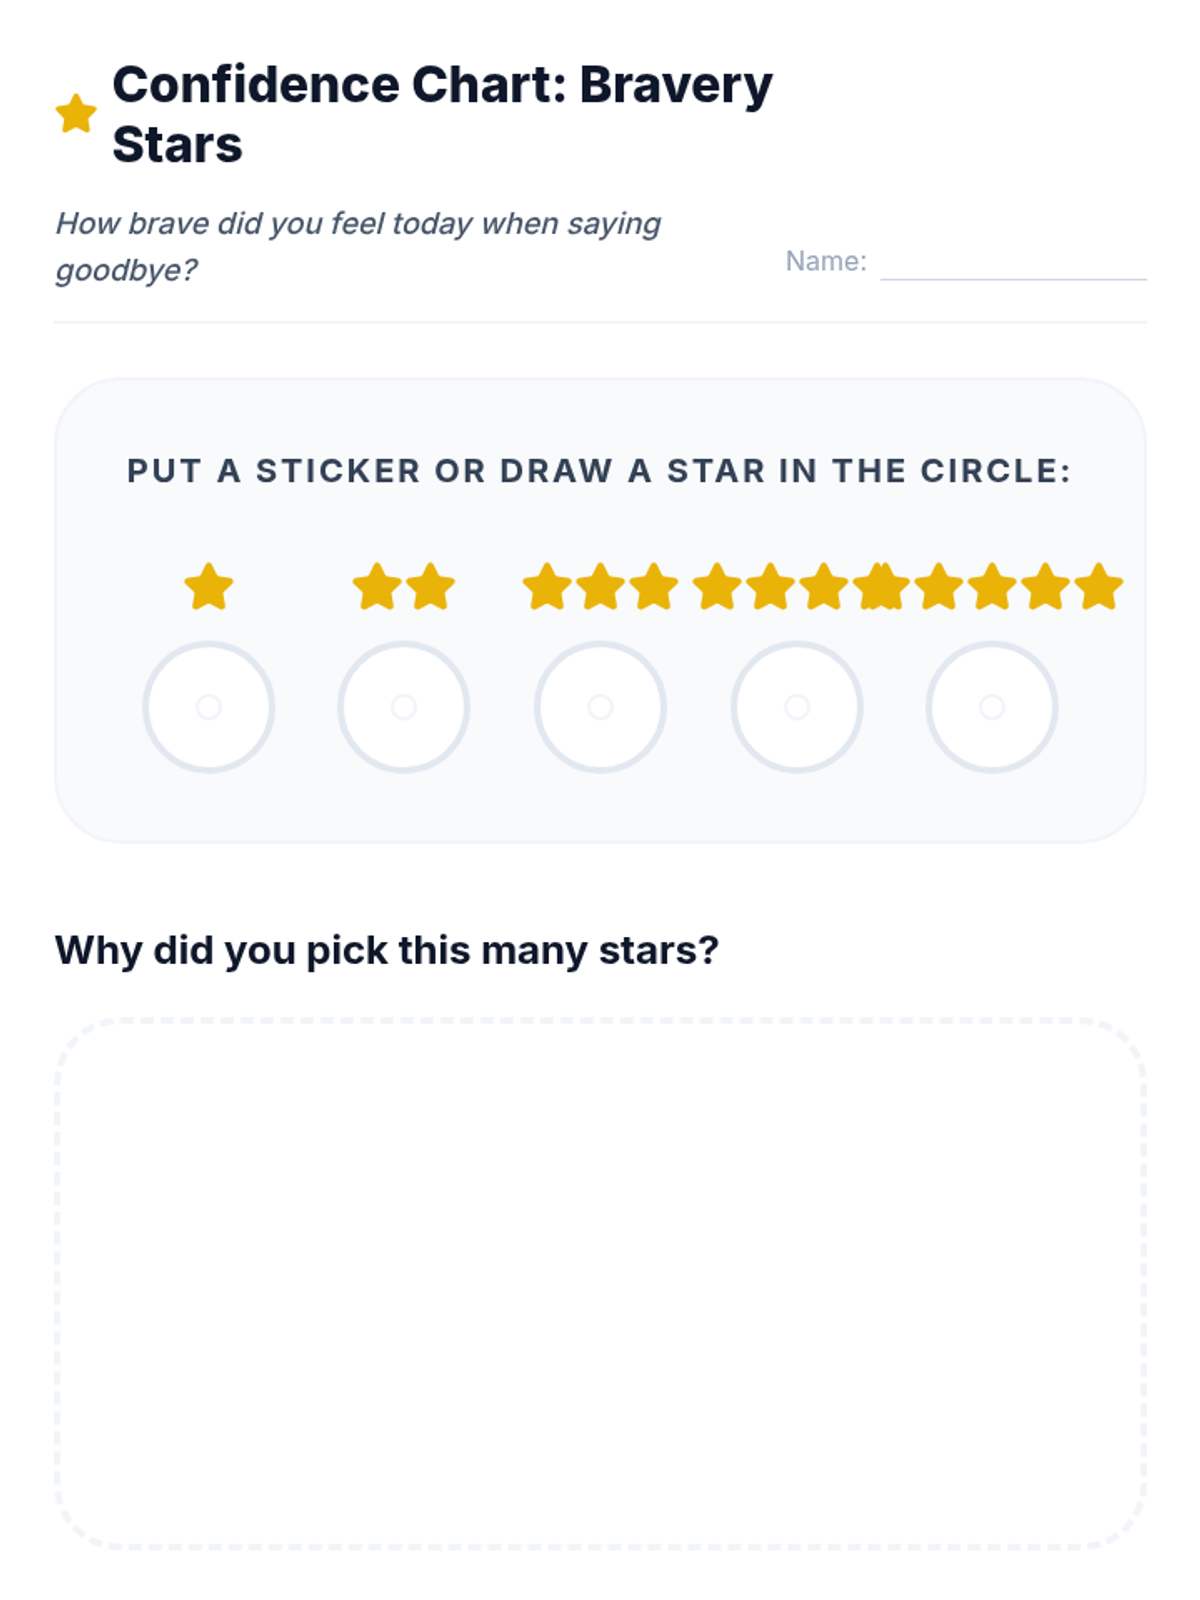
Task: Click the single star above first circle
Action: pyautogui.click(x=209, y=587)
